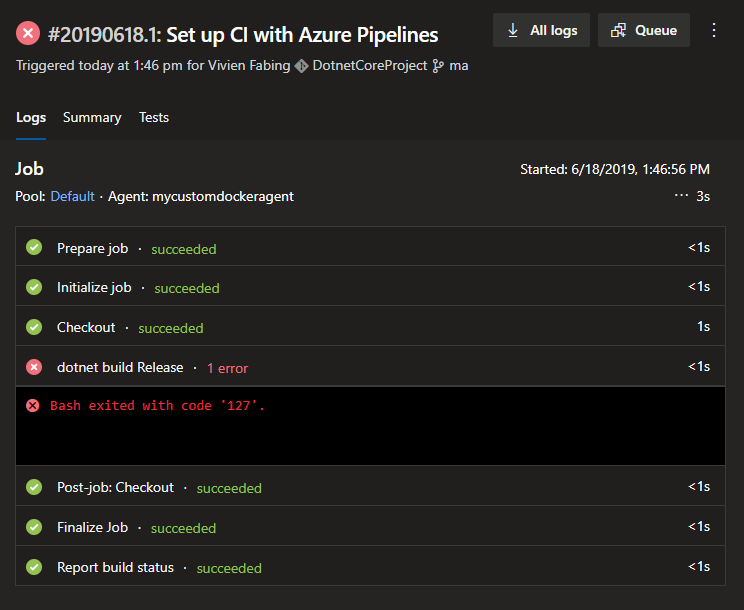Viewport: 744px width, 610px height.
Task: Click the Checkout success checkmark icon
Action: coord(34,327)
